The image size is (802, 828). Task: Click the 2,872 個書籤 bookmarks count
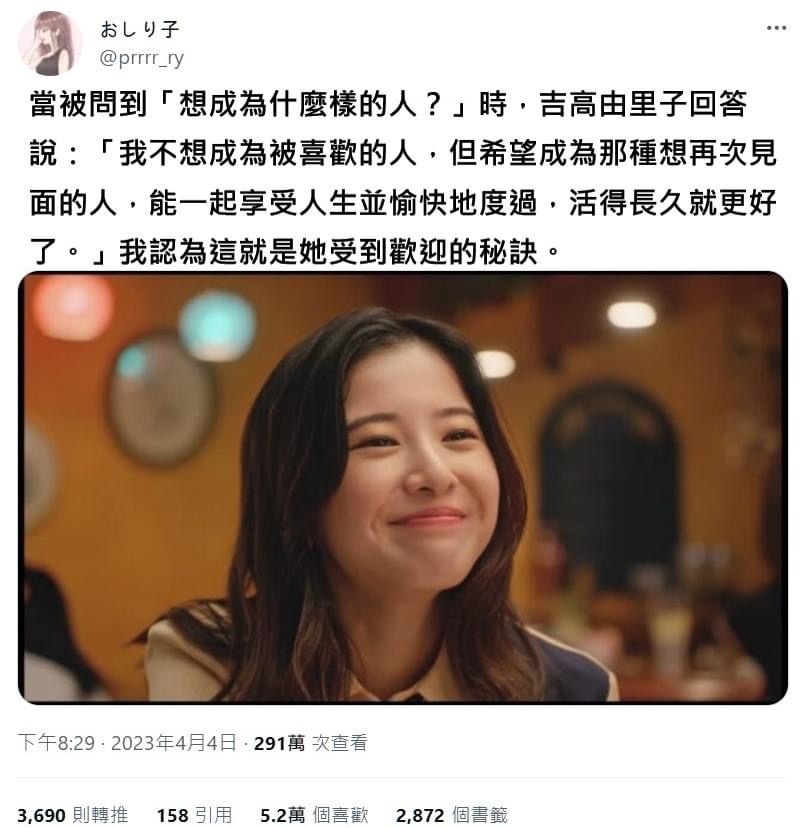(451, 815)
